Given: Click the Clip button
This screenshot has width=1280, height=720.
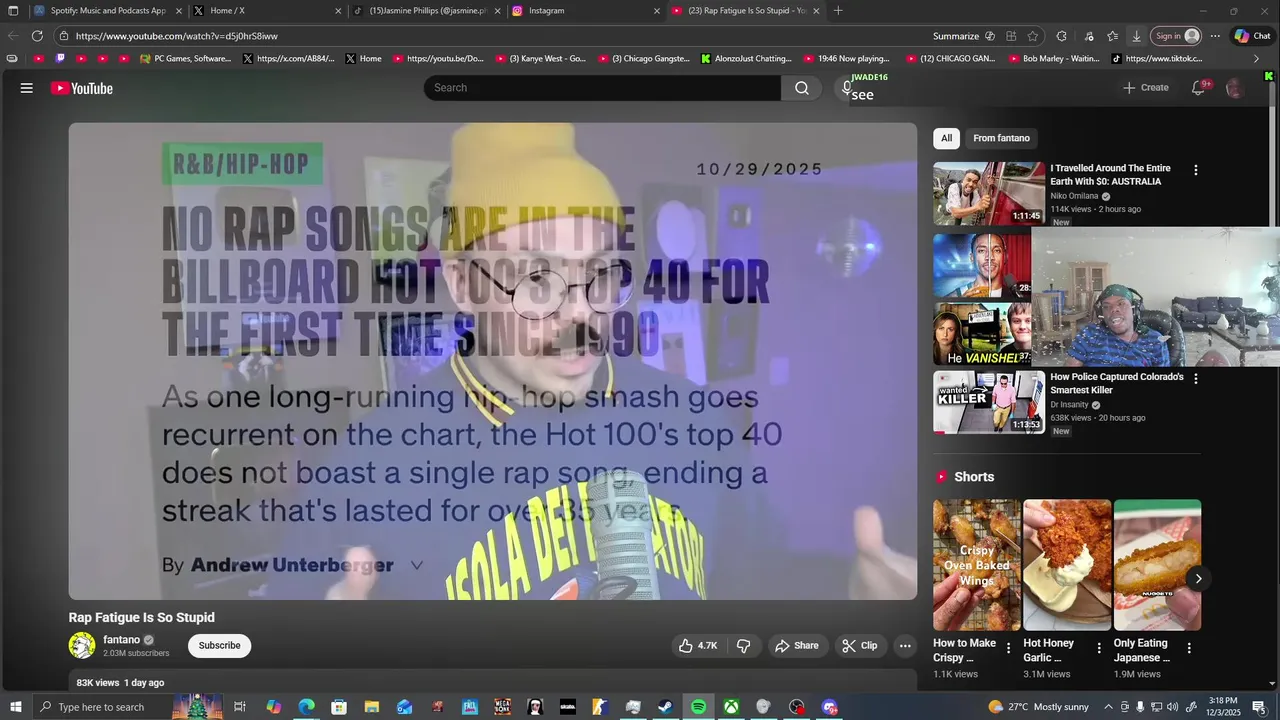Looking at the screenshot, I should click(860, 646).
